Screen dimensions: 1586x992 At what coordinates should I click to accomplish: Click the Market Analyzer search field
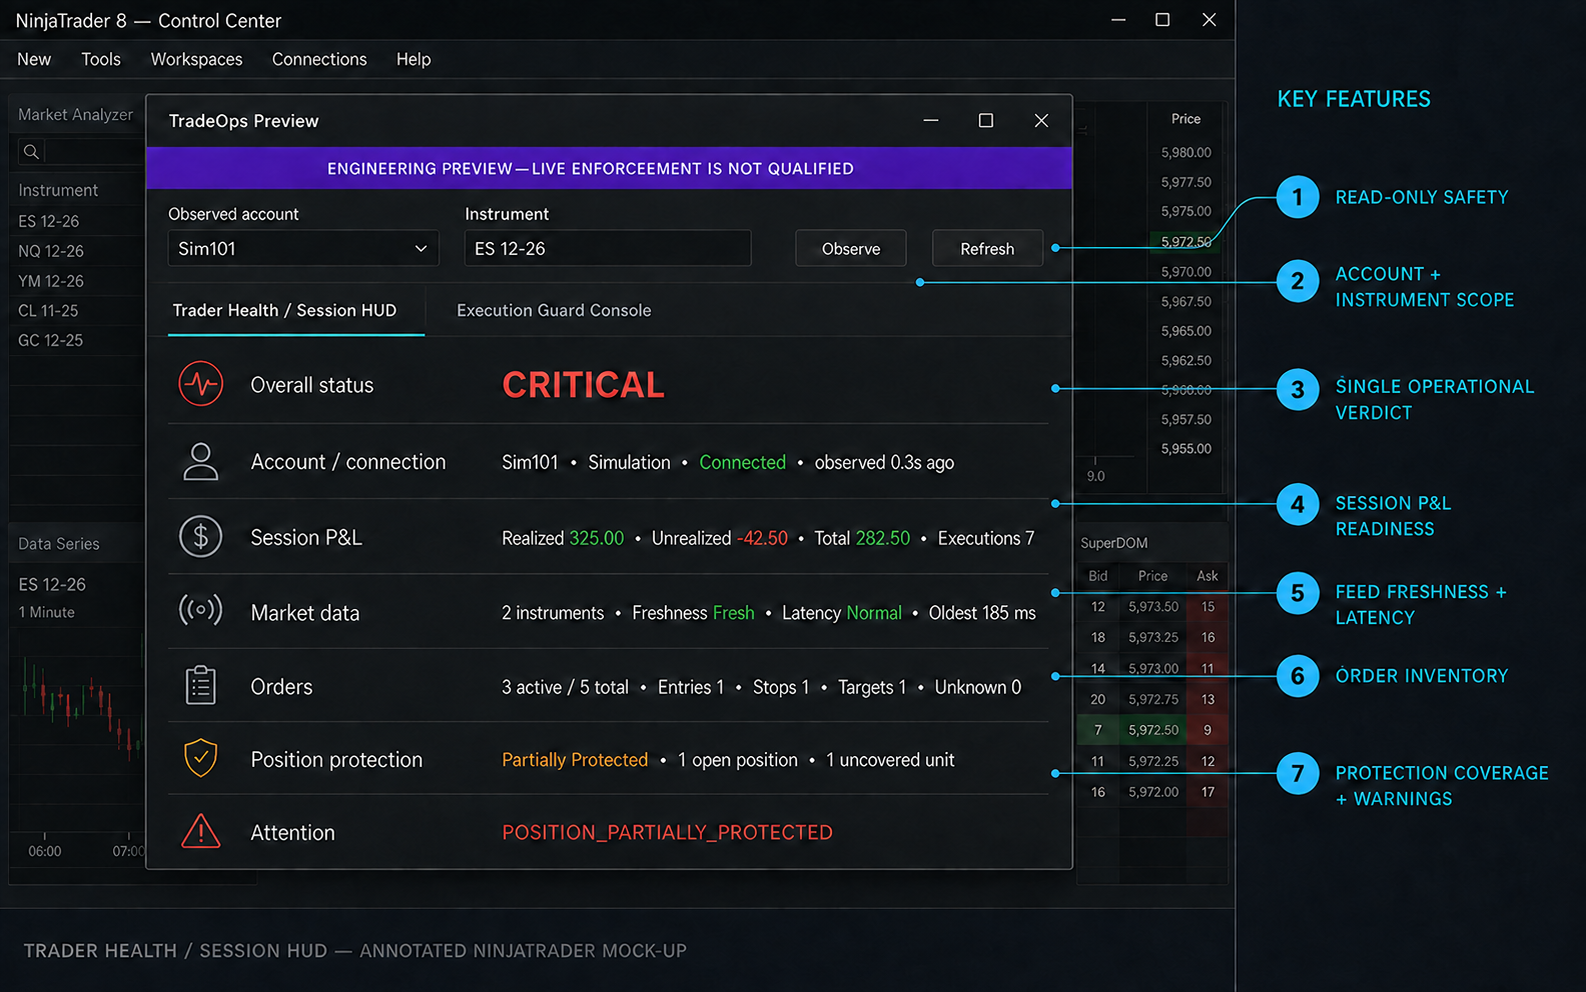click(x=80, y=152)
